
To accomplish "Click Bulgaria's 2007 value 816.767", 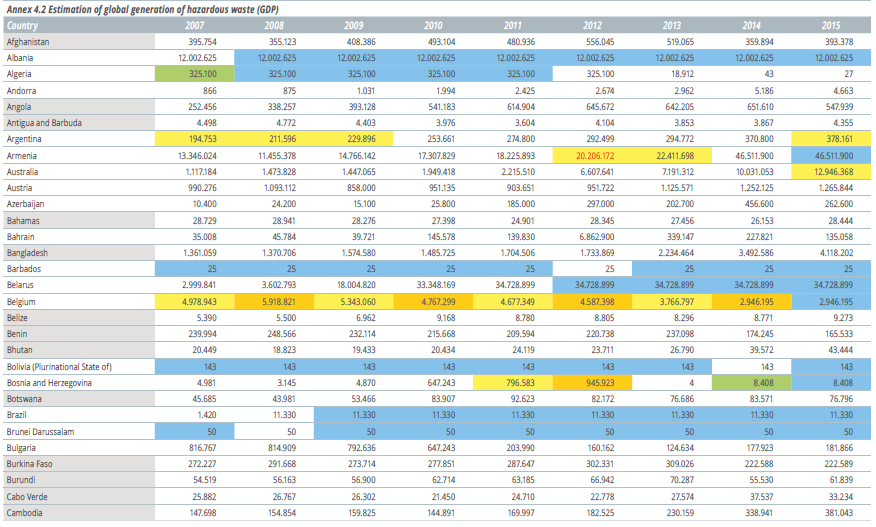I will coord(202,448).
